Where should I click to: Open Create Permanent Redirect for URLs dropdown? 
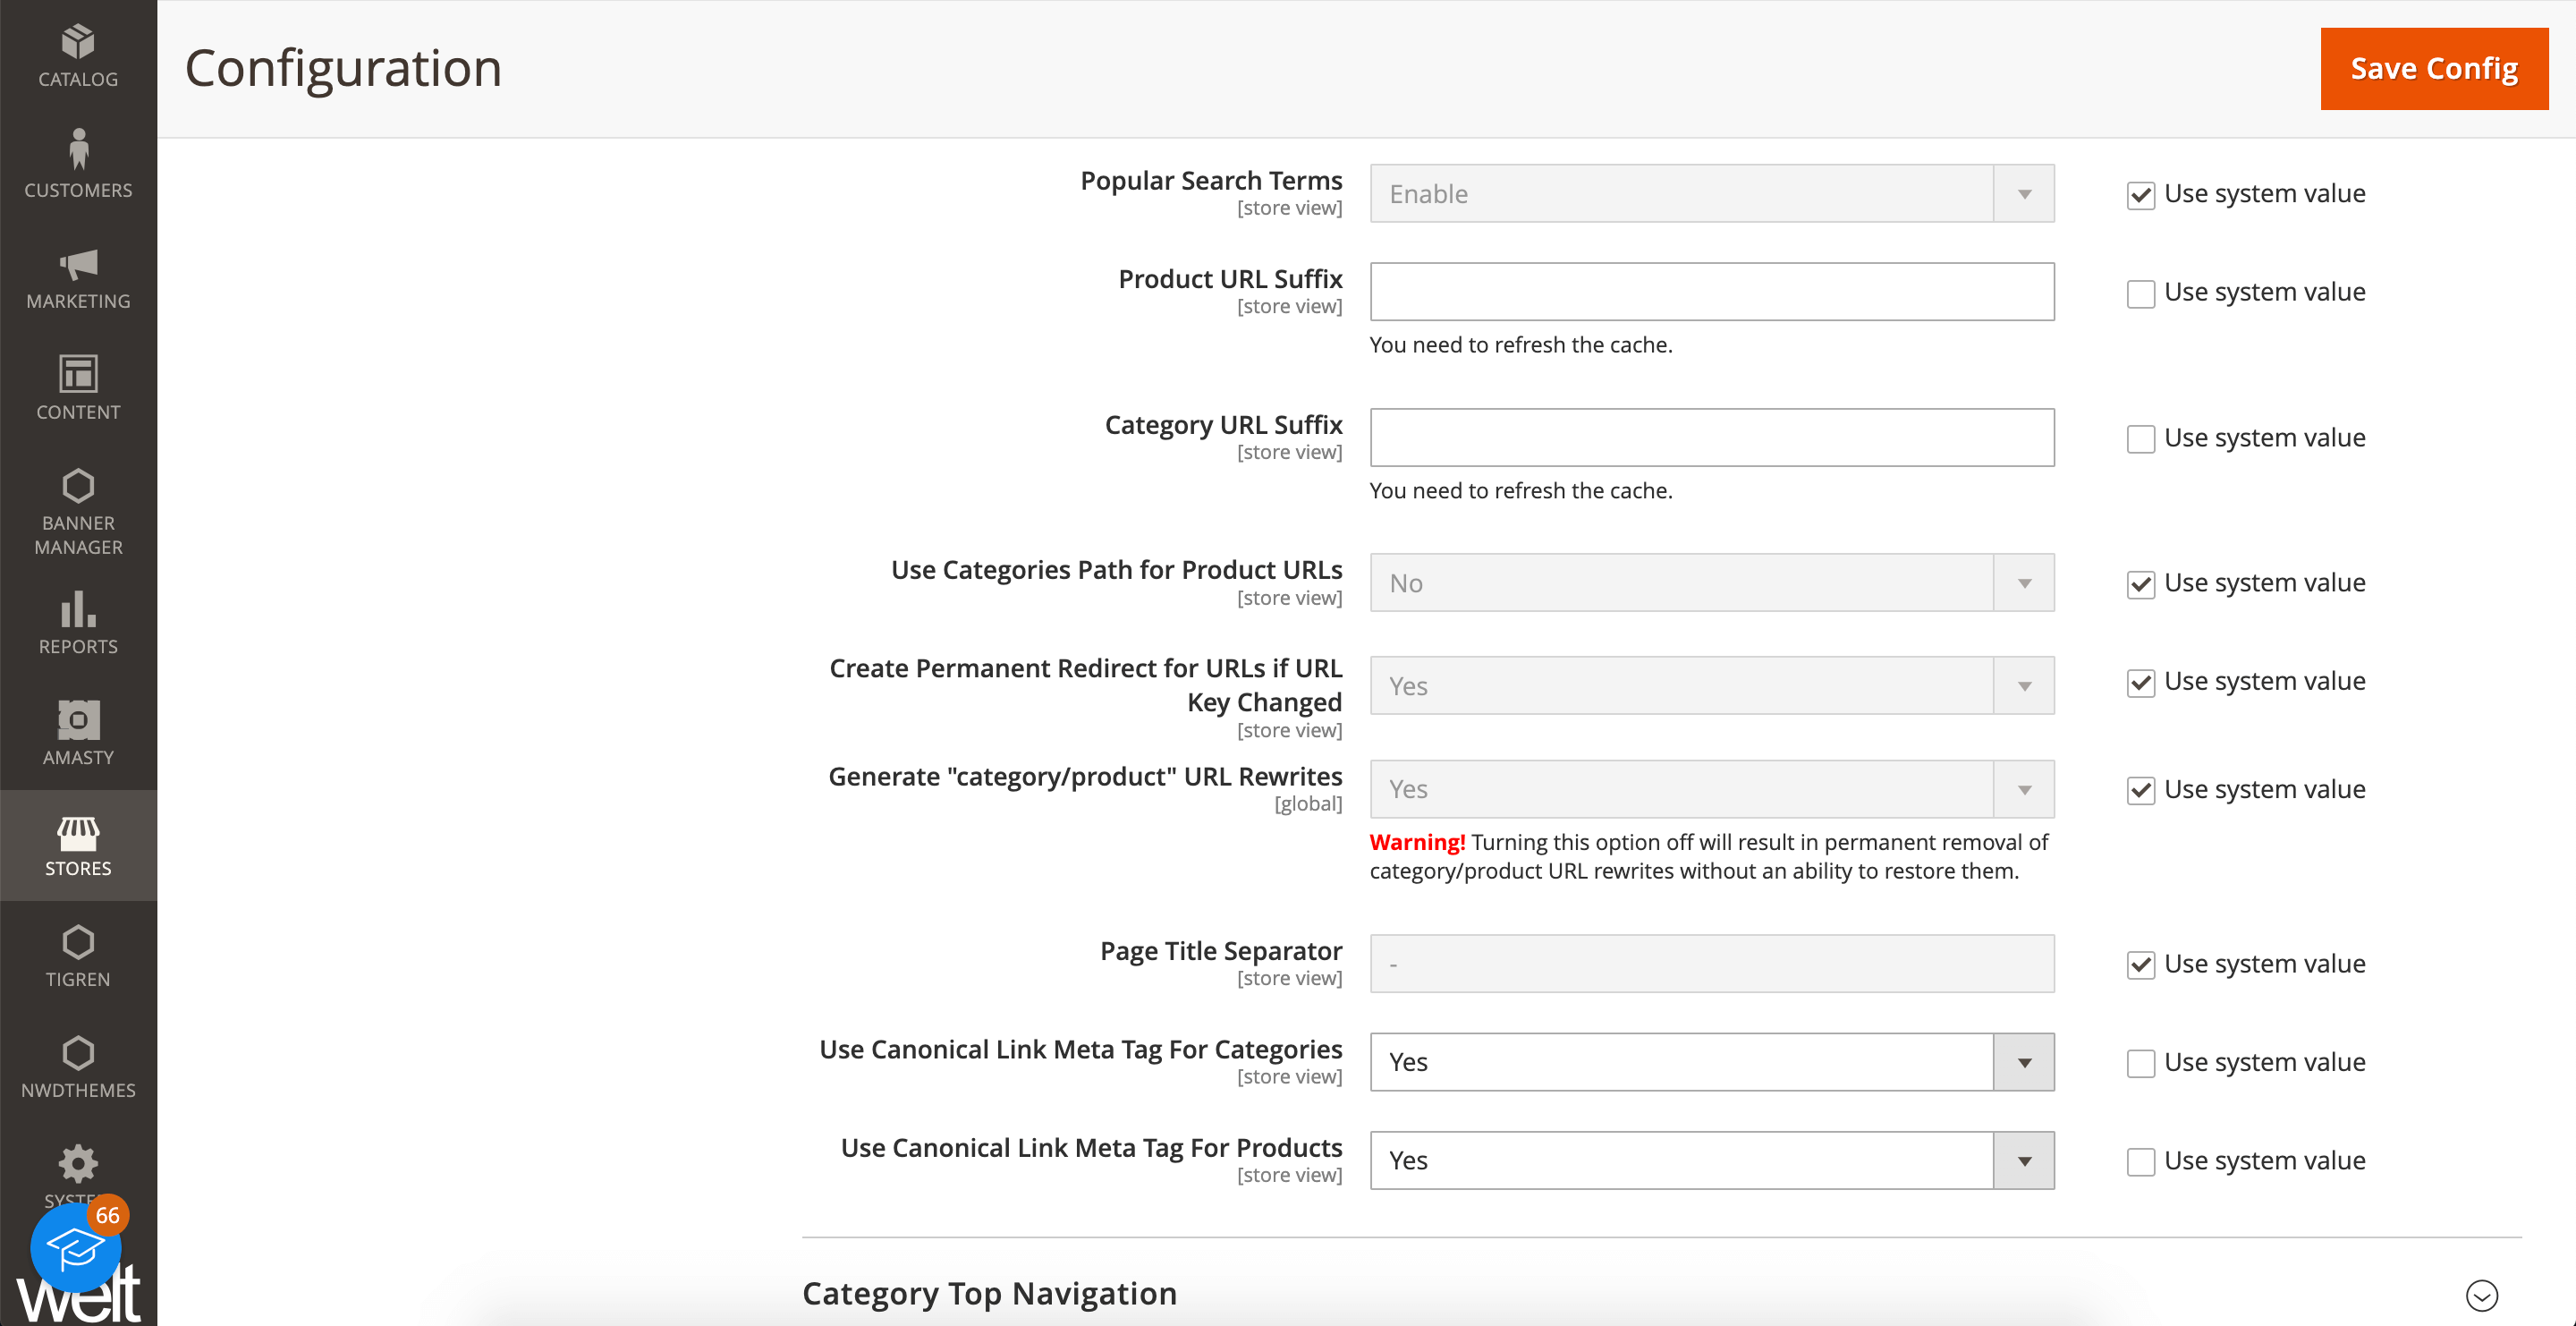coord(1712,686)
